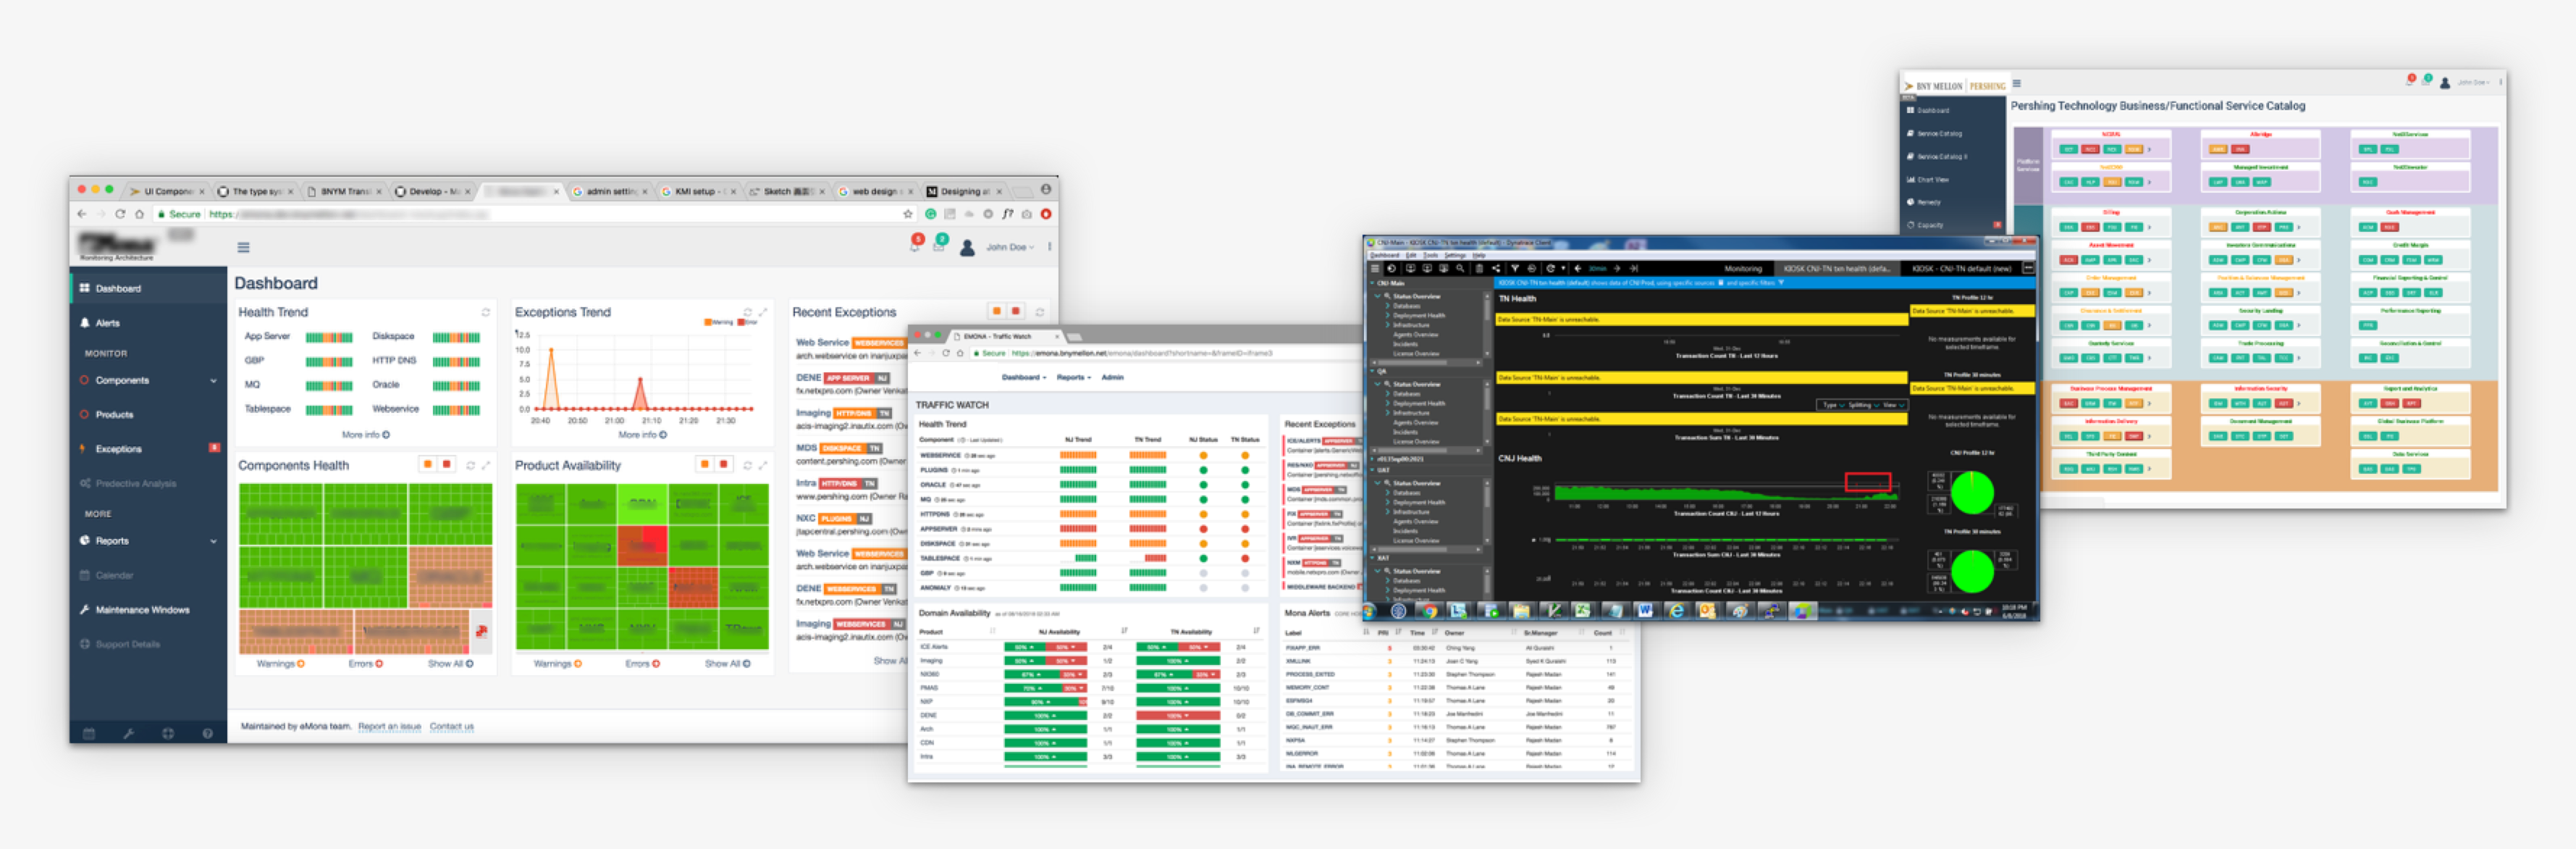
Task: Toggle red error filter in Product Availability
Action: 724,464
